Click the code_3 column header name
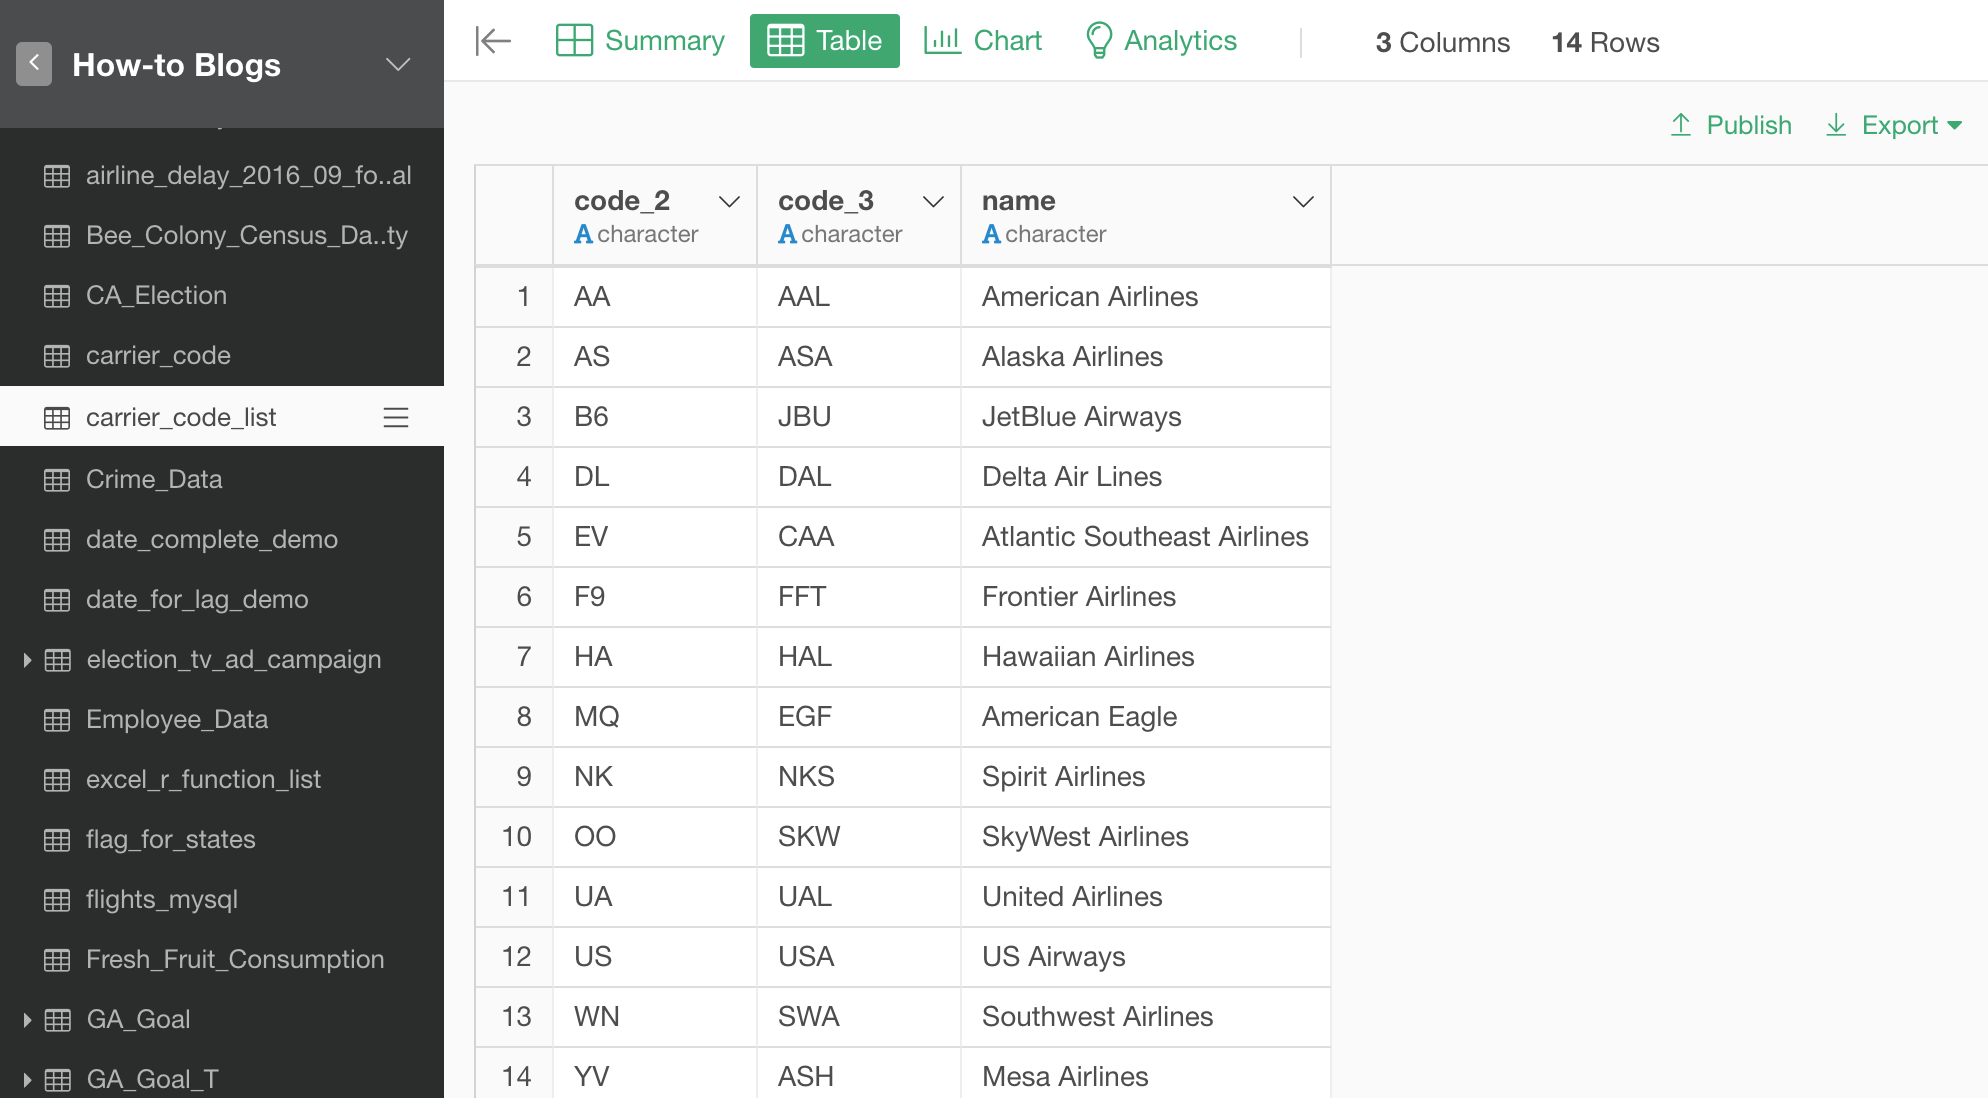1988x1098 pixels. click(826, 201)
